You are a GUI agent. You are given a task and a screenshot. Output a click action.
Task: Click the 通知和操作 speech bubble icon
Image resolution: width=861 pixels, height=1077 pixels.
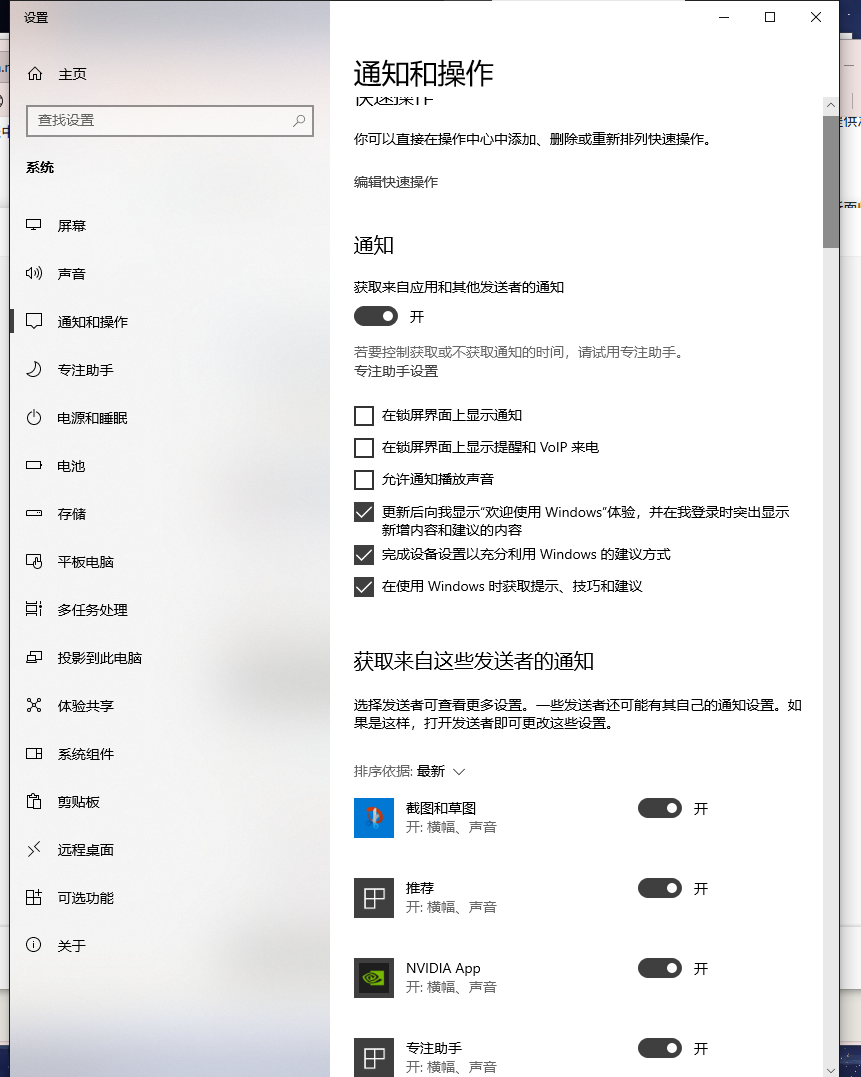[x=34, y=321]
